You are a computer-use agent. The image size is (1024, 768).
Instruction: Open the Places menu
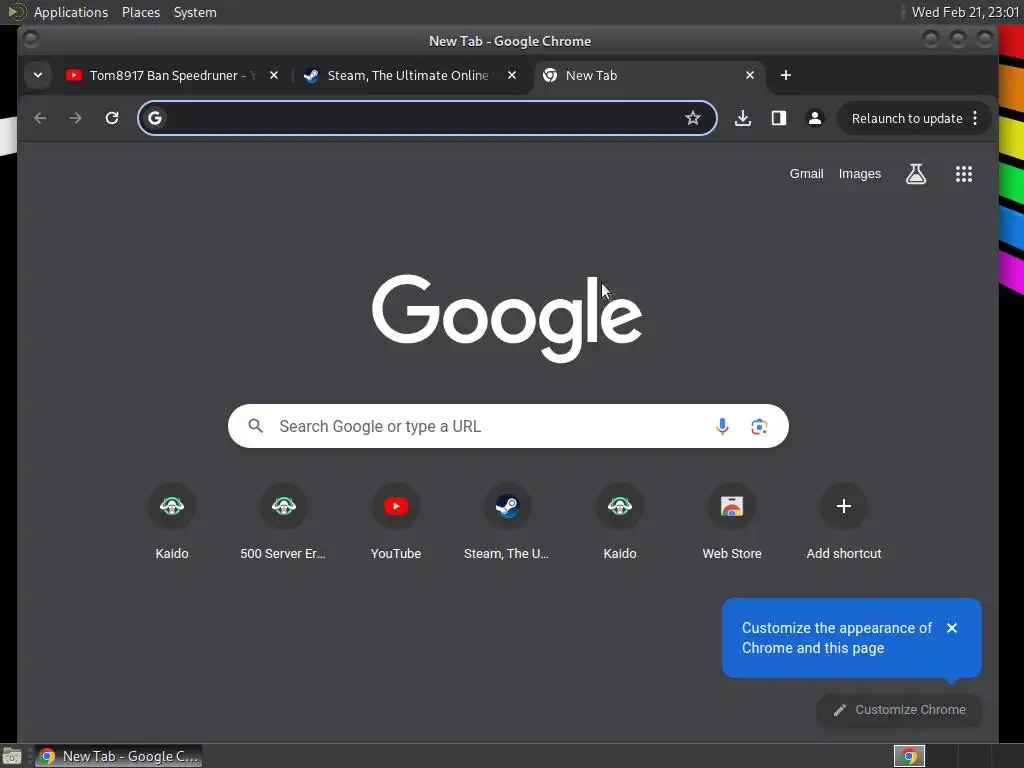pyautogui.click(x=141, y=12)
